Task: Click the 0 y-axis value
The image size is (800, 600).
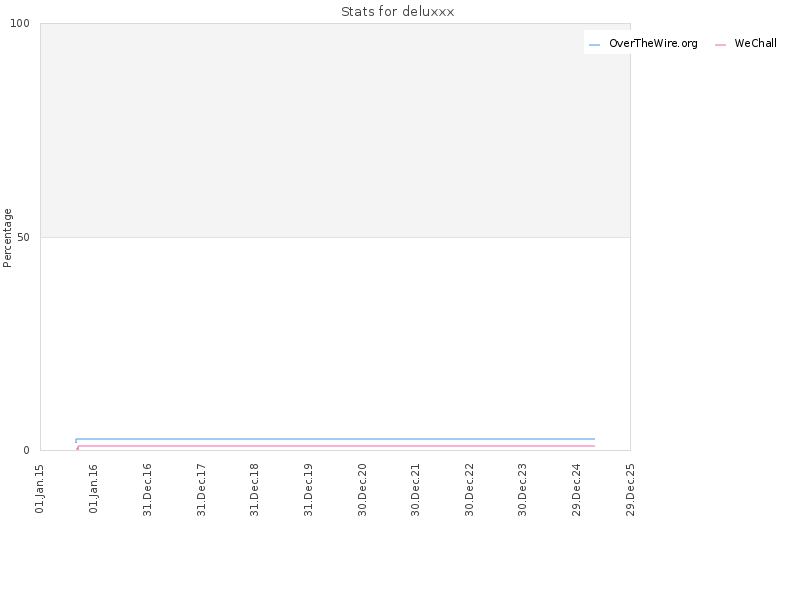Action: [x=27, y=451]
